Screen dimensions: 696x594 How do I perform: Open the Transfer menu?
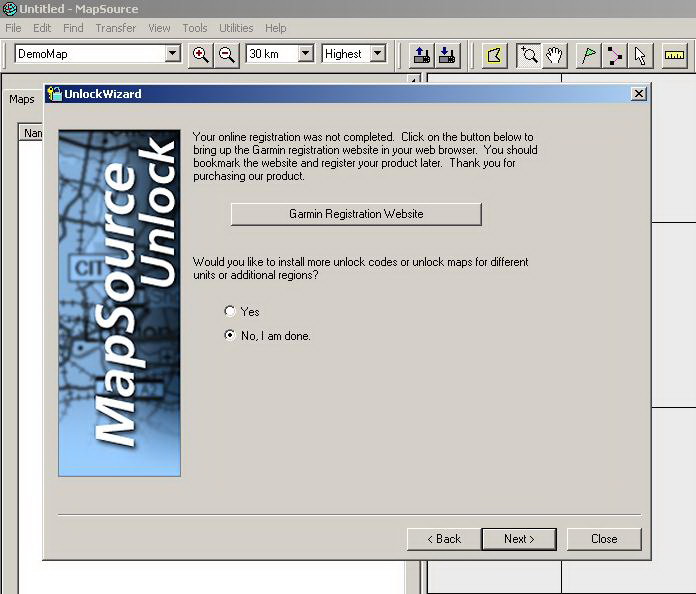(x=115, y=28)
